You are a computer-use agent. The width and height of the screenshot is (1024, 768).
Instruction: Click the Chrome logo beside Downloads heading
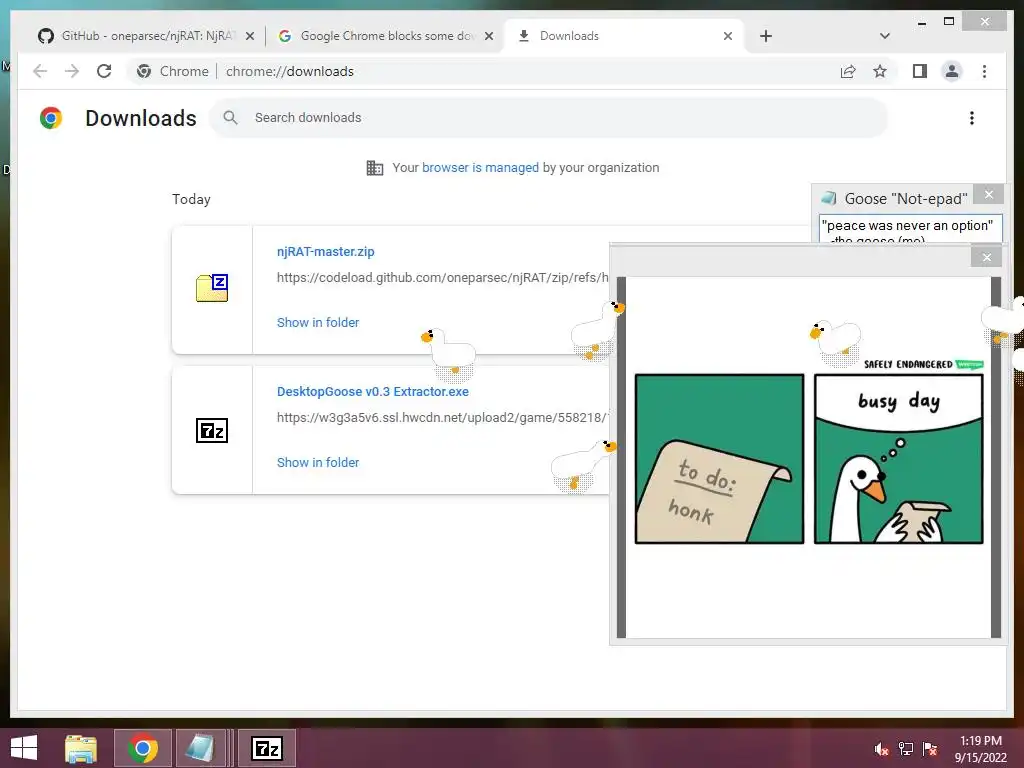tap(51, 118)
